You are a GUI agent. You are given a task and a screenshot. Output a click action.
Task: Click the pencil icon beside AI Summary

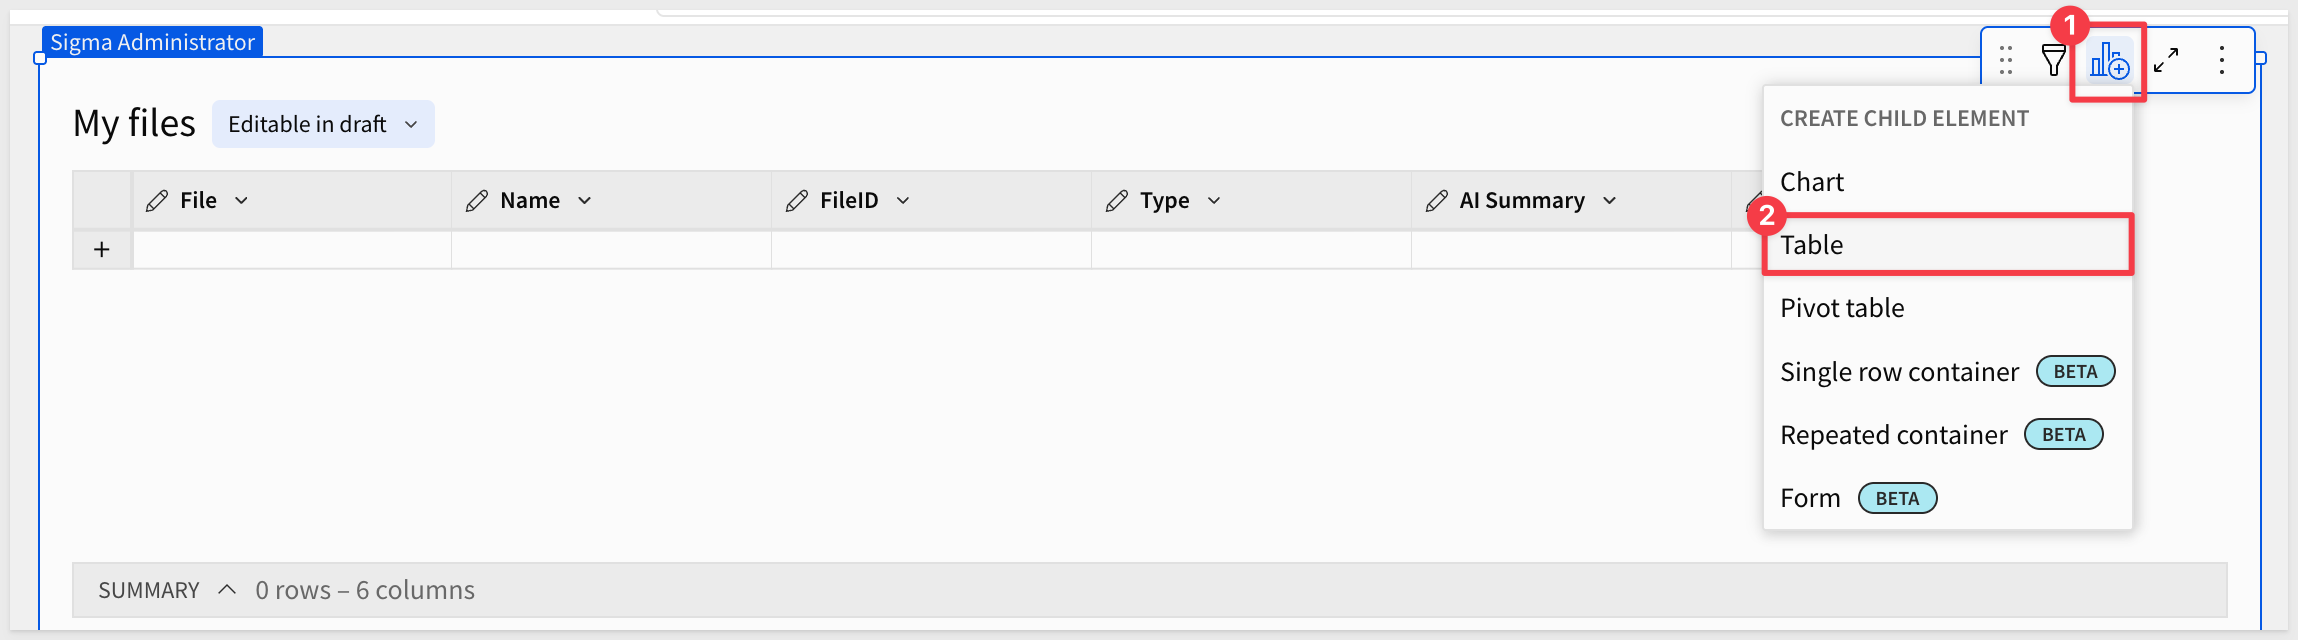coord(1436,201)
